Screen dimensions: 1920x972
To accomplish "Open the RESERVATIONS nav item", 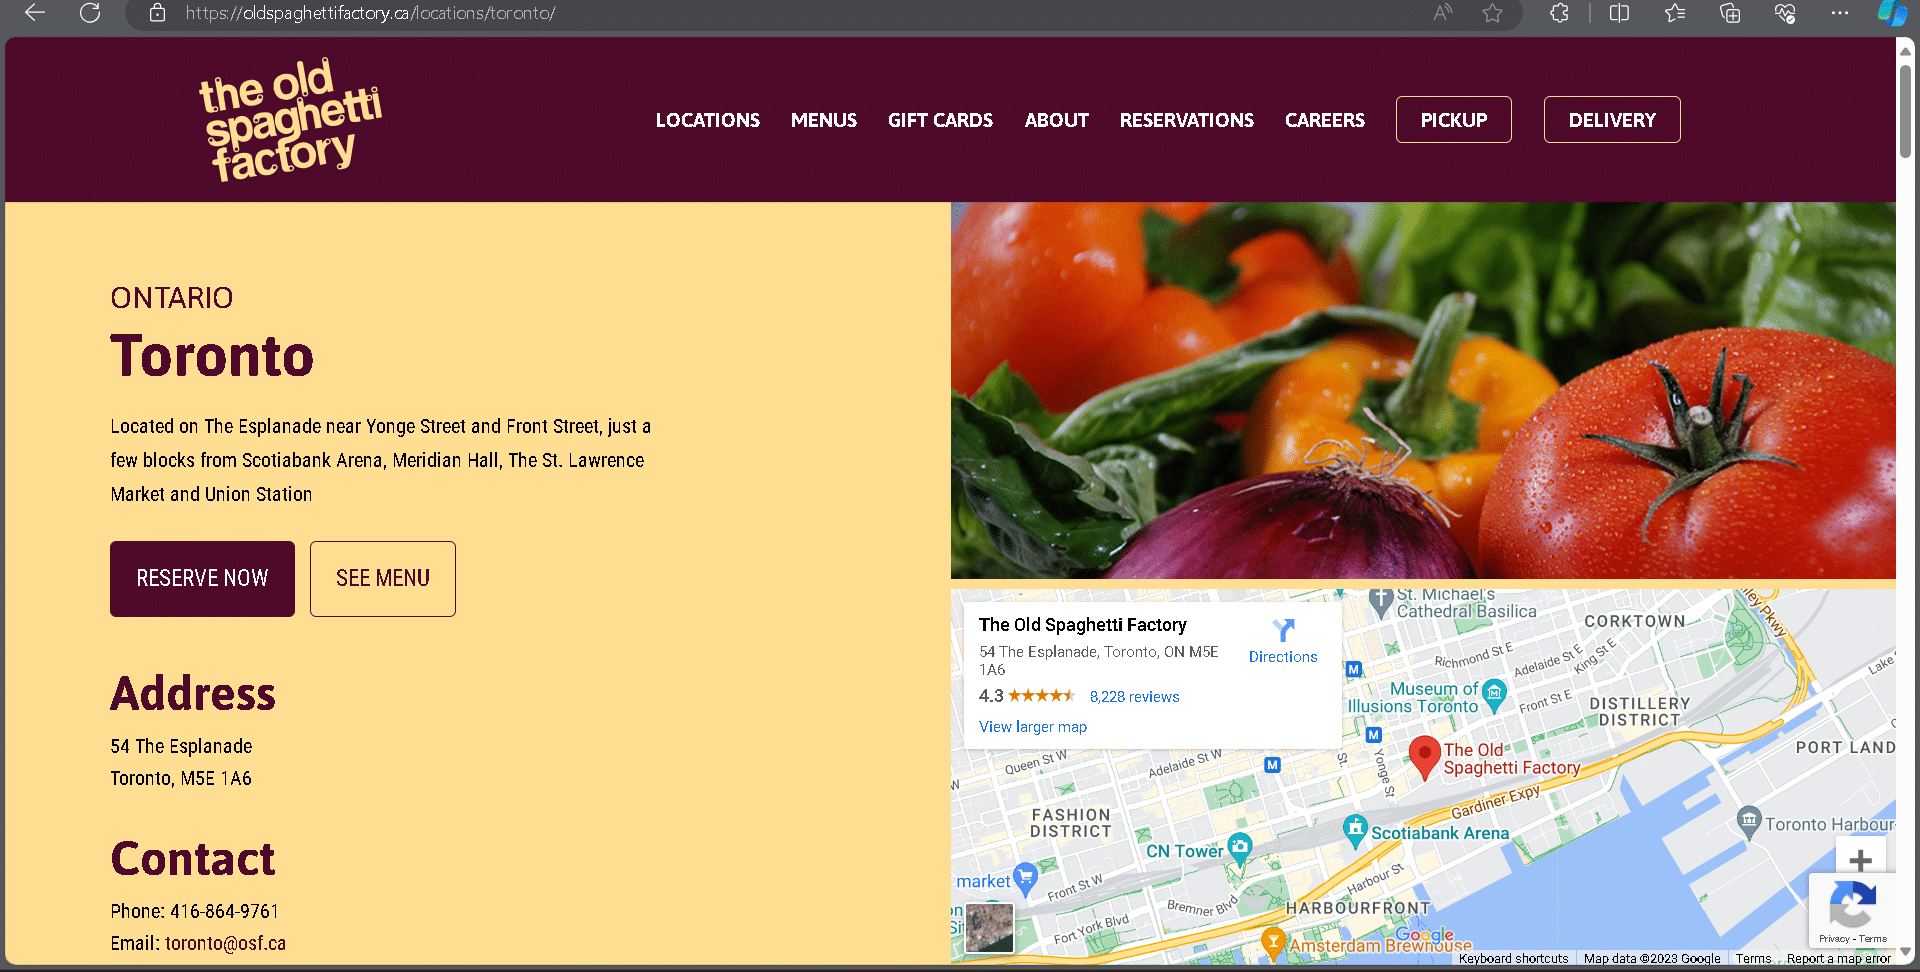I will [x=1186, y=120].
